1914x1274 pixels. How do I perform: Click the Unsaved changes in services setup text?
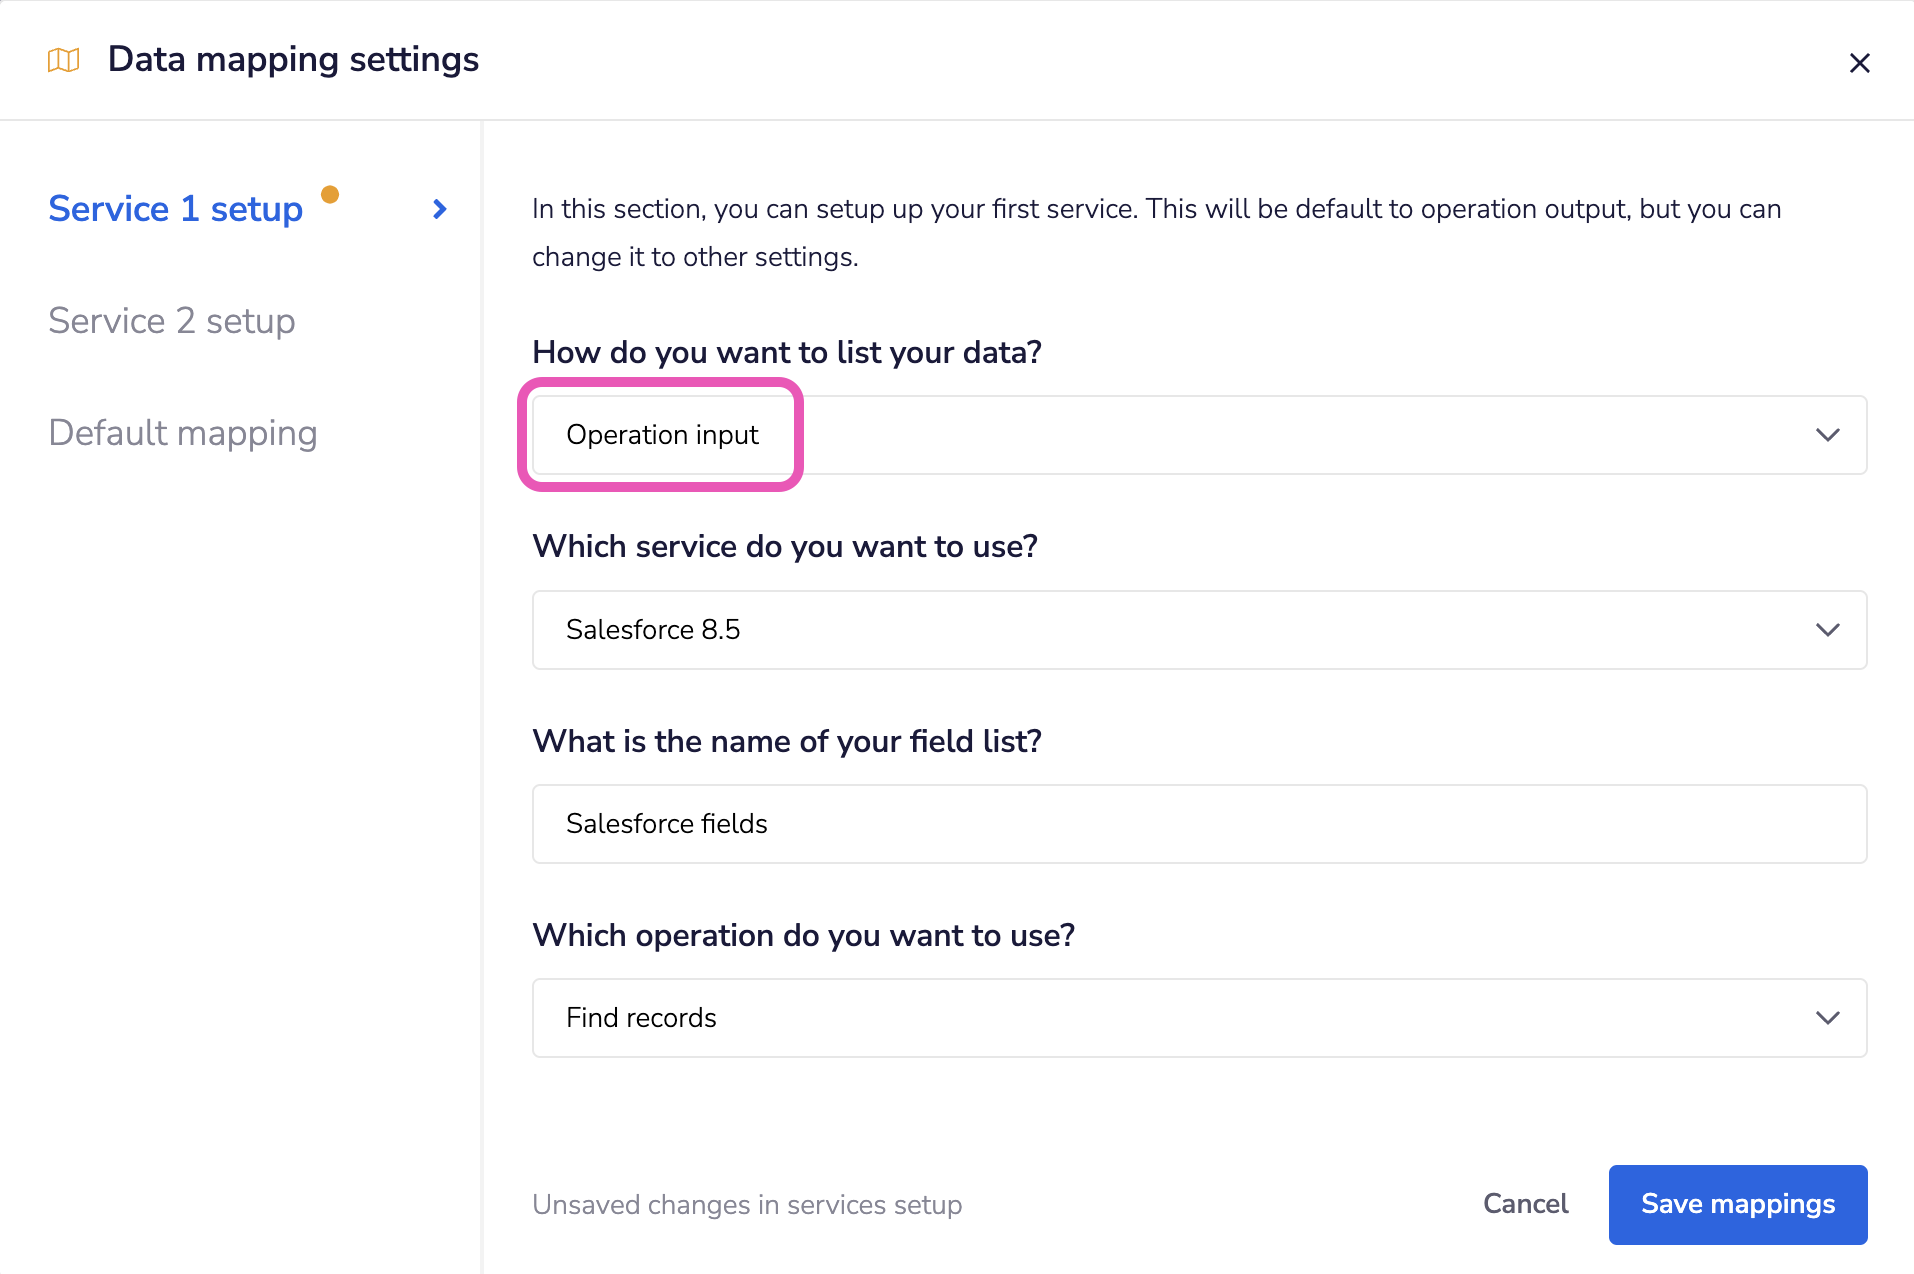pyautogui.click(x=747, y=1204)
